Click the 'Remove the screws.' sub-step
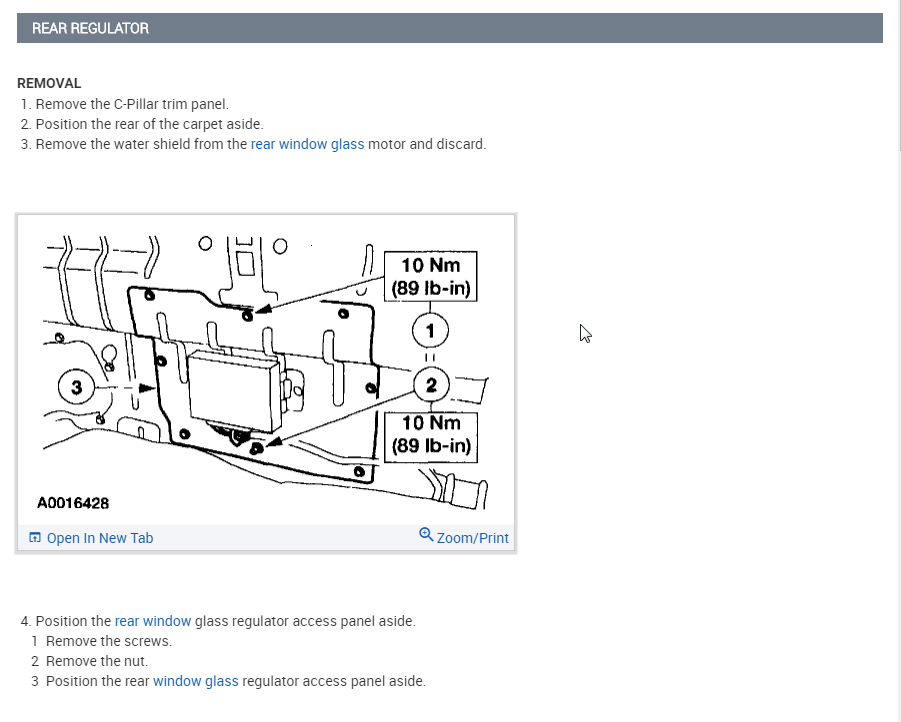Screen dimensions: 901x722 point(109,641)
